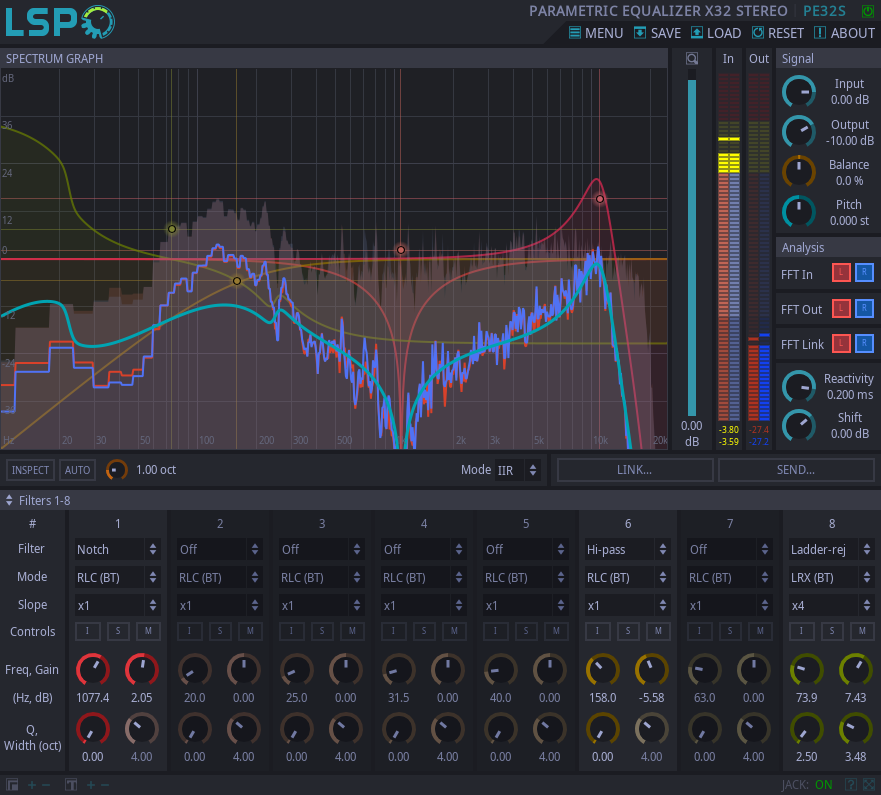Click the green power bypass icon
This screenshot has width=881, height=795.
[x=868, y=11]
